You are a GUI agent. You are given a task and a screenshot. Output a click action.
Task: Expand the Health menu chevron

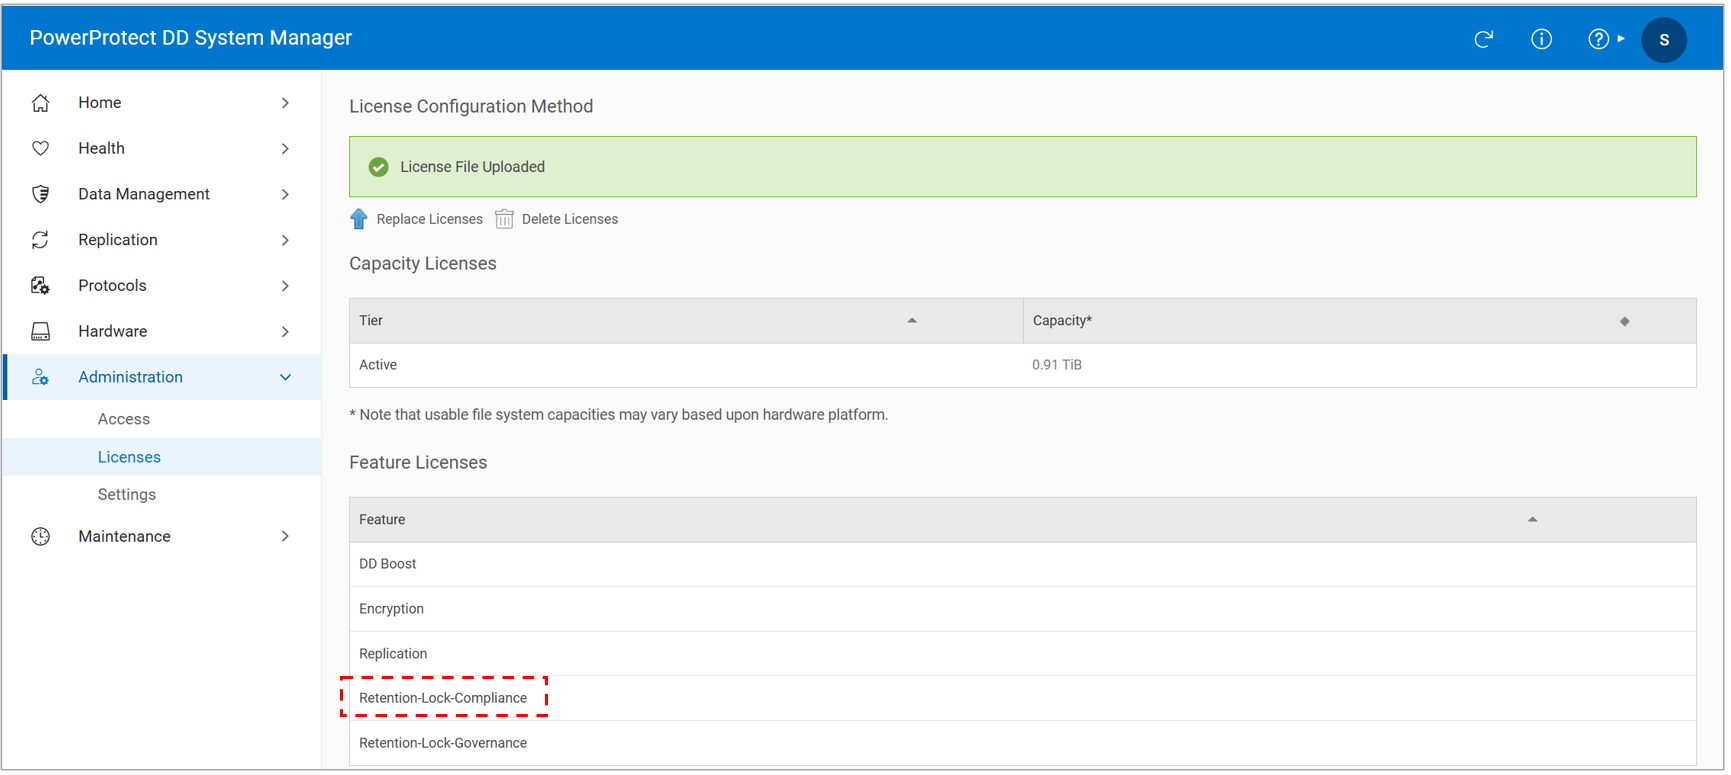tap(285, 149)
